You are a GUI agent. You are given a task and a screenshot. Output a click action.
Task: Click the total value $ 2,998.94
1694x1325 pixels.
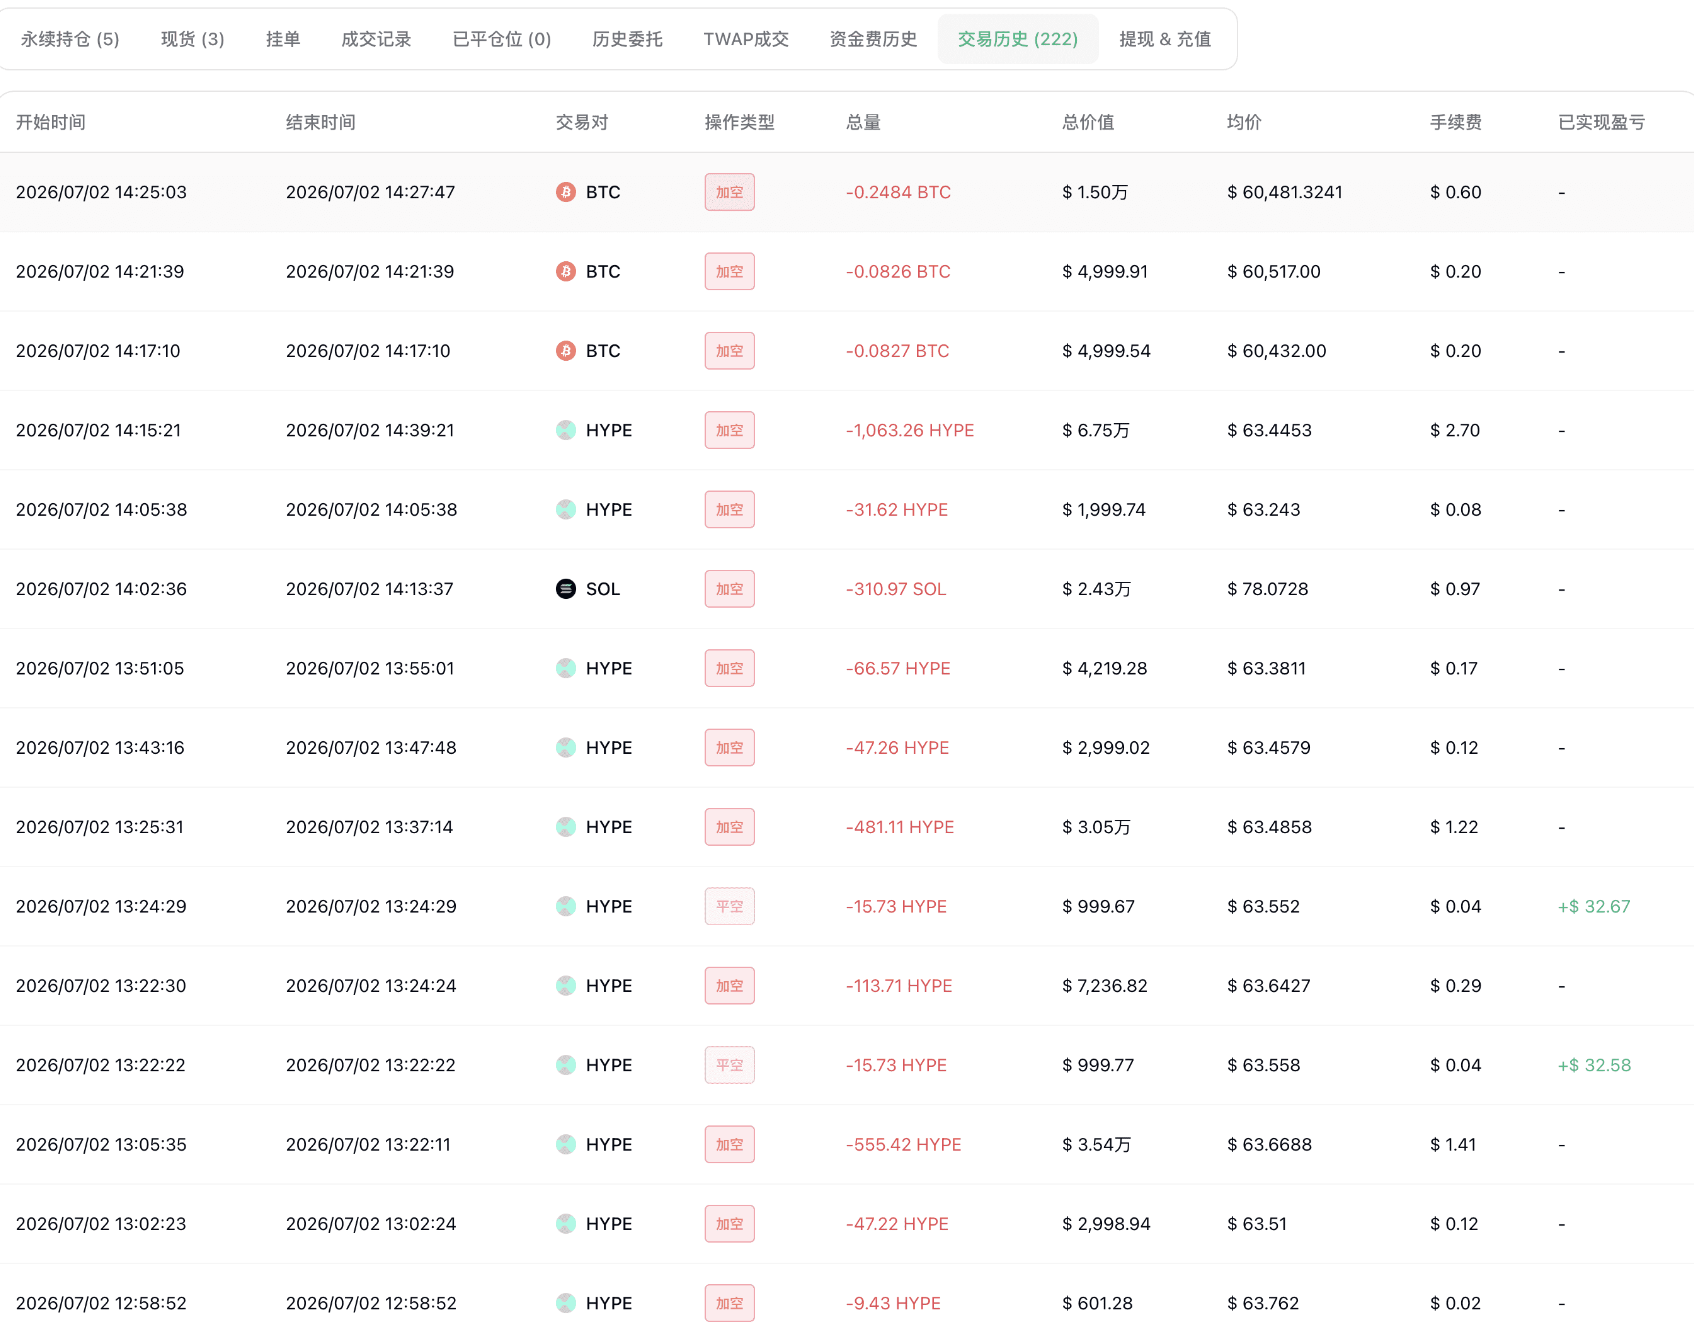(x=1106, y=1223)
